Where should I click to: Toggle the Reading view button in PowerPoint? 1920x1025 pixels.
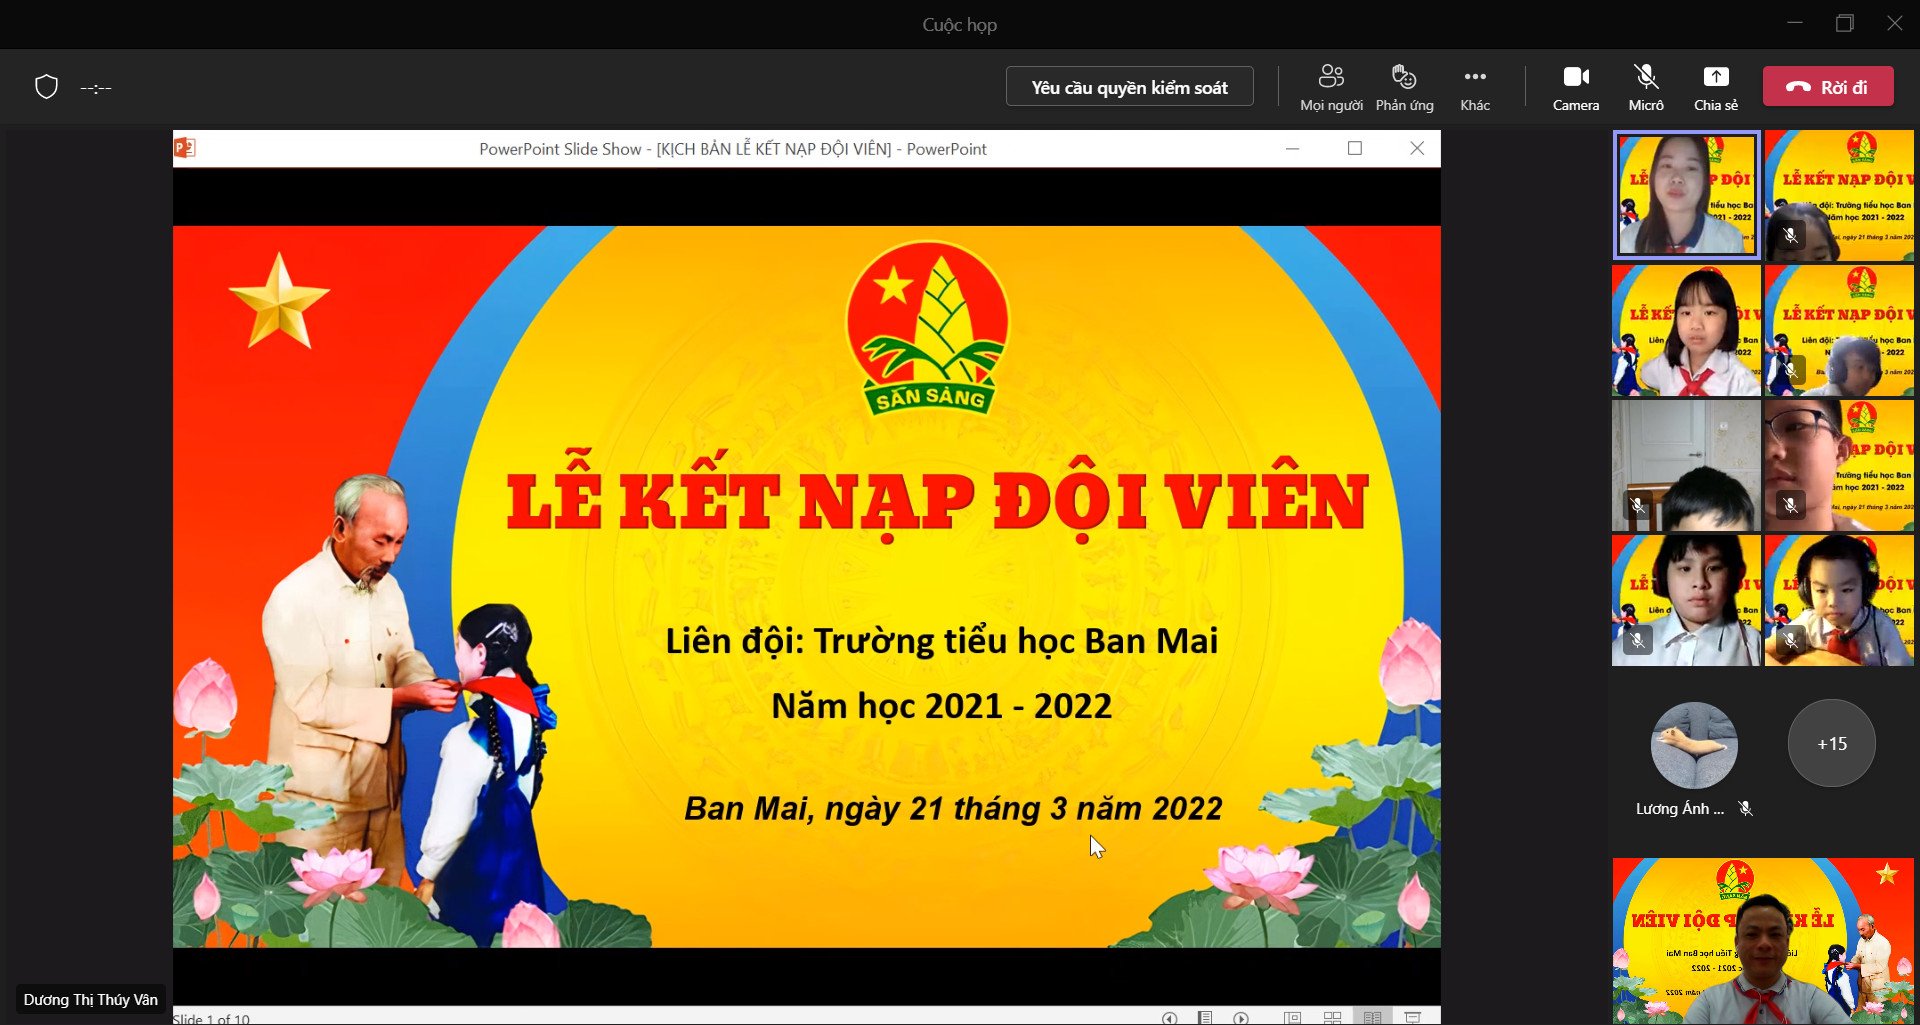click(x=1372, y=1017)
